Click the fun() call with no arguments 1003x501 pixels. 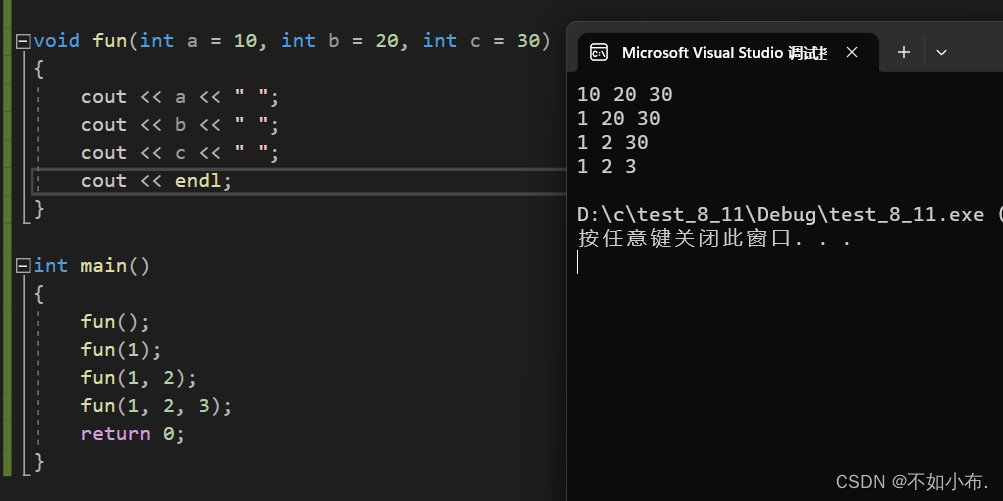pos(115,322)
